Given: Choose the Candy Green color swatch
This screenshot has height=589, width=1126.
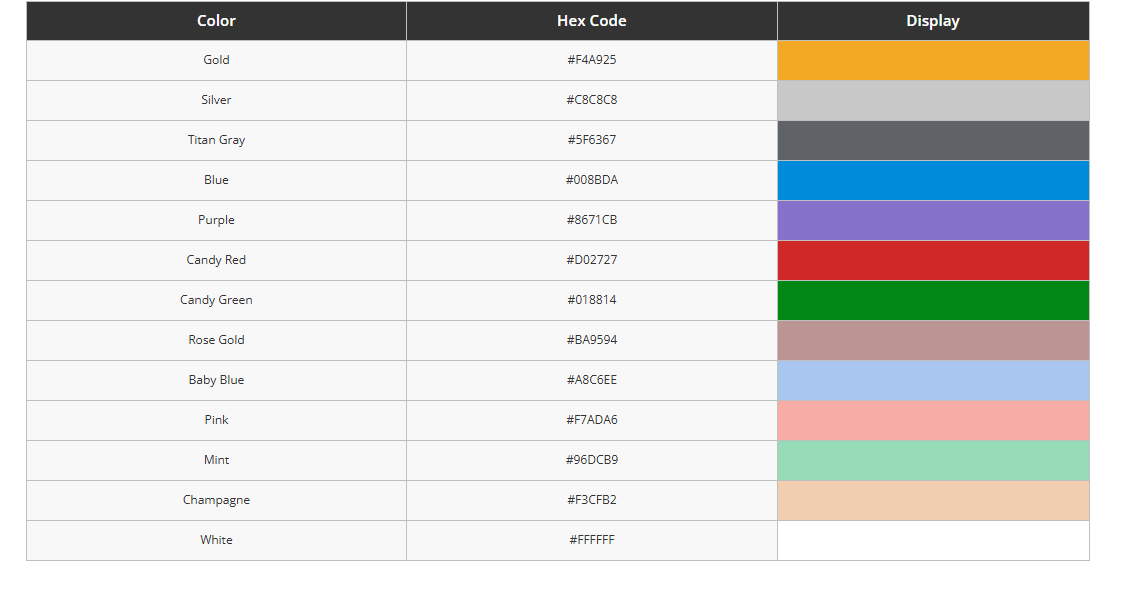Looking at the screenshot, I should tap(933, 300).
